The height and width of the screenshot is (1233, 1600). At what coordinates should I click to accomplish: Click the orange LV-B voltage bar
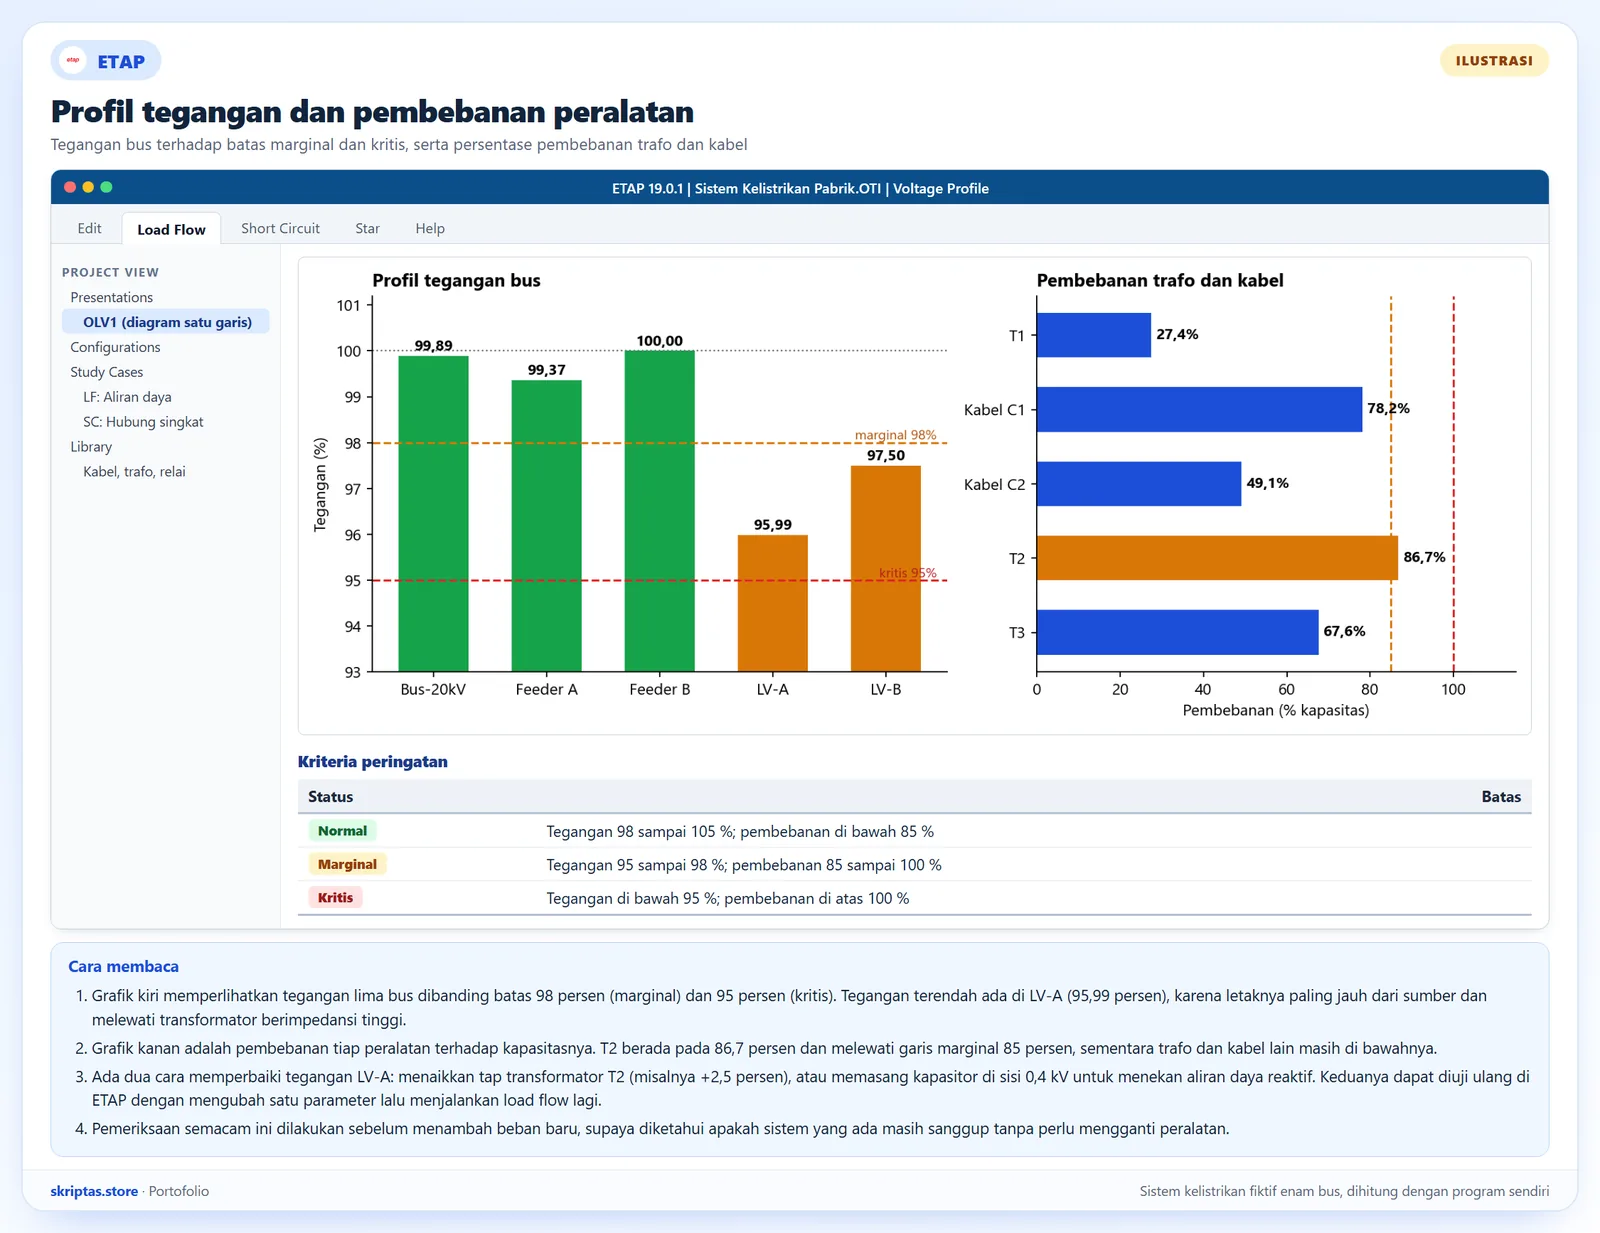885,569
